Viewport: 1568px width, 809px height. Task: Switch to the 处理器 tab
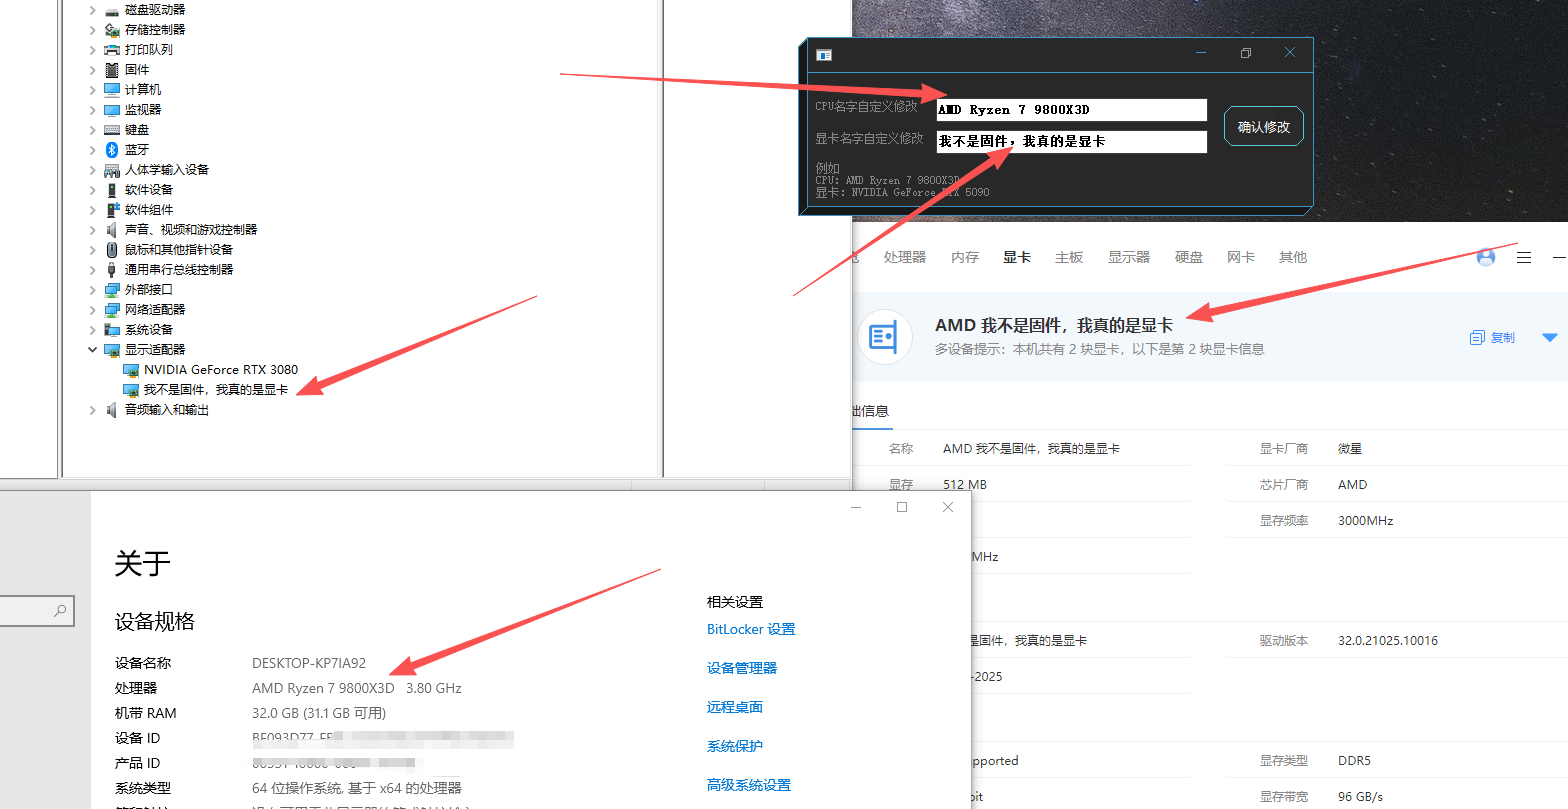(x=905, y=258)
